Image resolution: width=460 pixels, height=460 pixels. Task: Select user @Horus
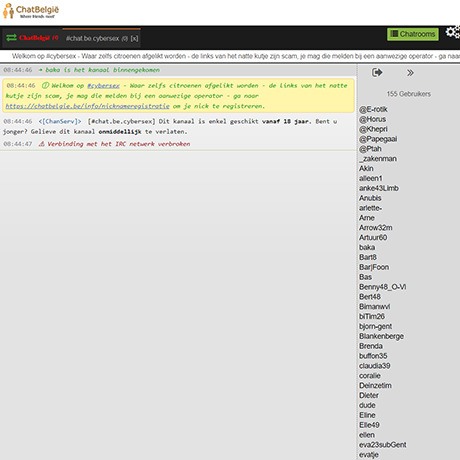point(372,119)
